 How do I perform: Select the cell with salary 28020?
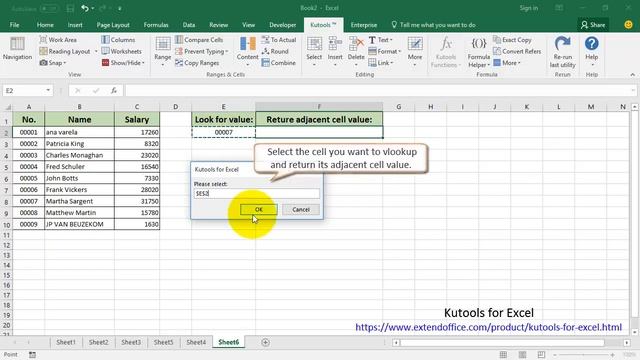click(137, 190)
